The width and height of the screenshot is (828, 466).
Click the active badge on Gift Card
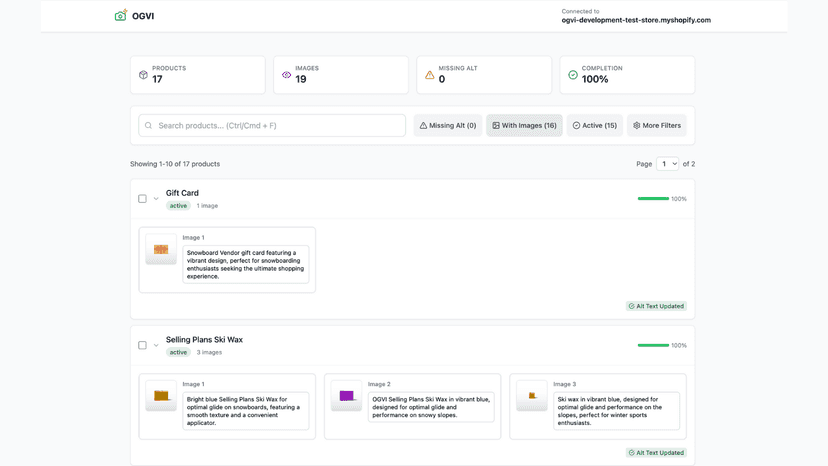[x=178, y=206]
